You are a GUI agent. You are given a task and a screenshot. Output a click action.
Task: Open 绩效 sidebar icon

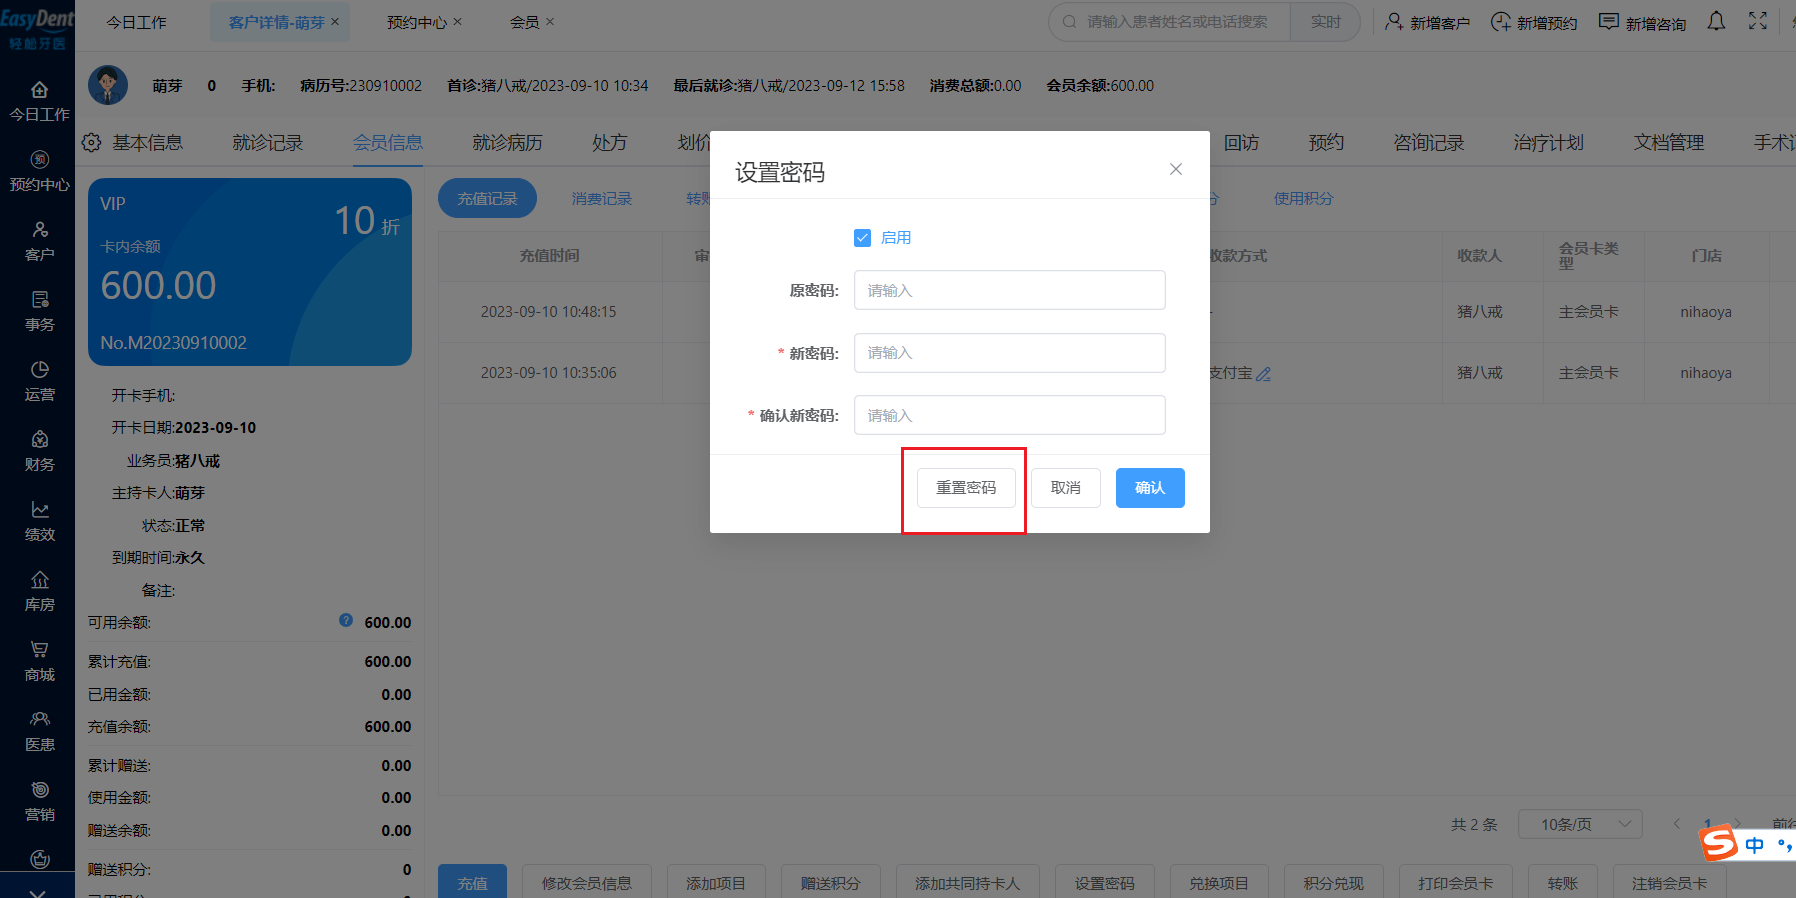(x=39, y=522)
